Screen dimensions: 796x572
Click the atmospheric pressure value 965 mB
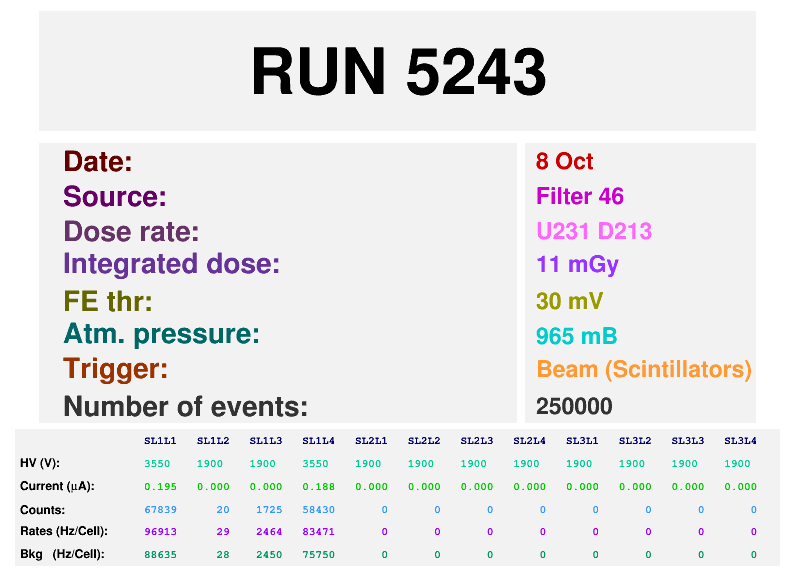(x=576, y=336)
